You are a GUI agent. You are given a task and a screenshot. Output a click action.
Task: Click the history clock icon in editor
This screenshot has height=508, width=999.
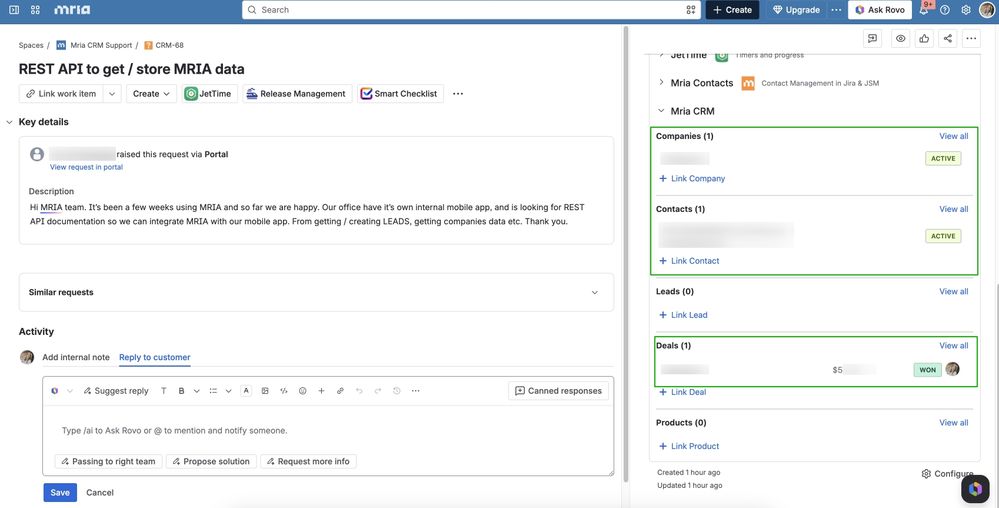click(397, 391)
